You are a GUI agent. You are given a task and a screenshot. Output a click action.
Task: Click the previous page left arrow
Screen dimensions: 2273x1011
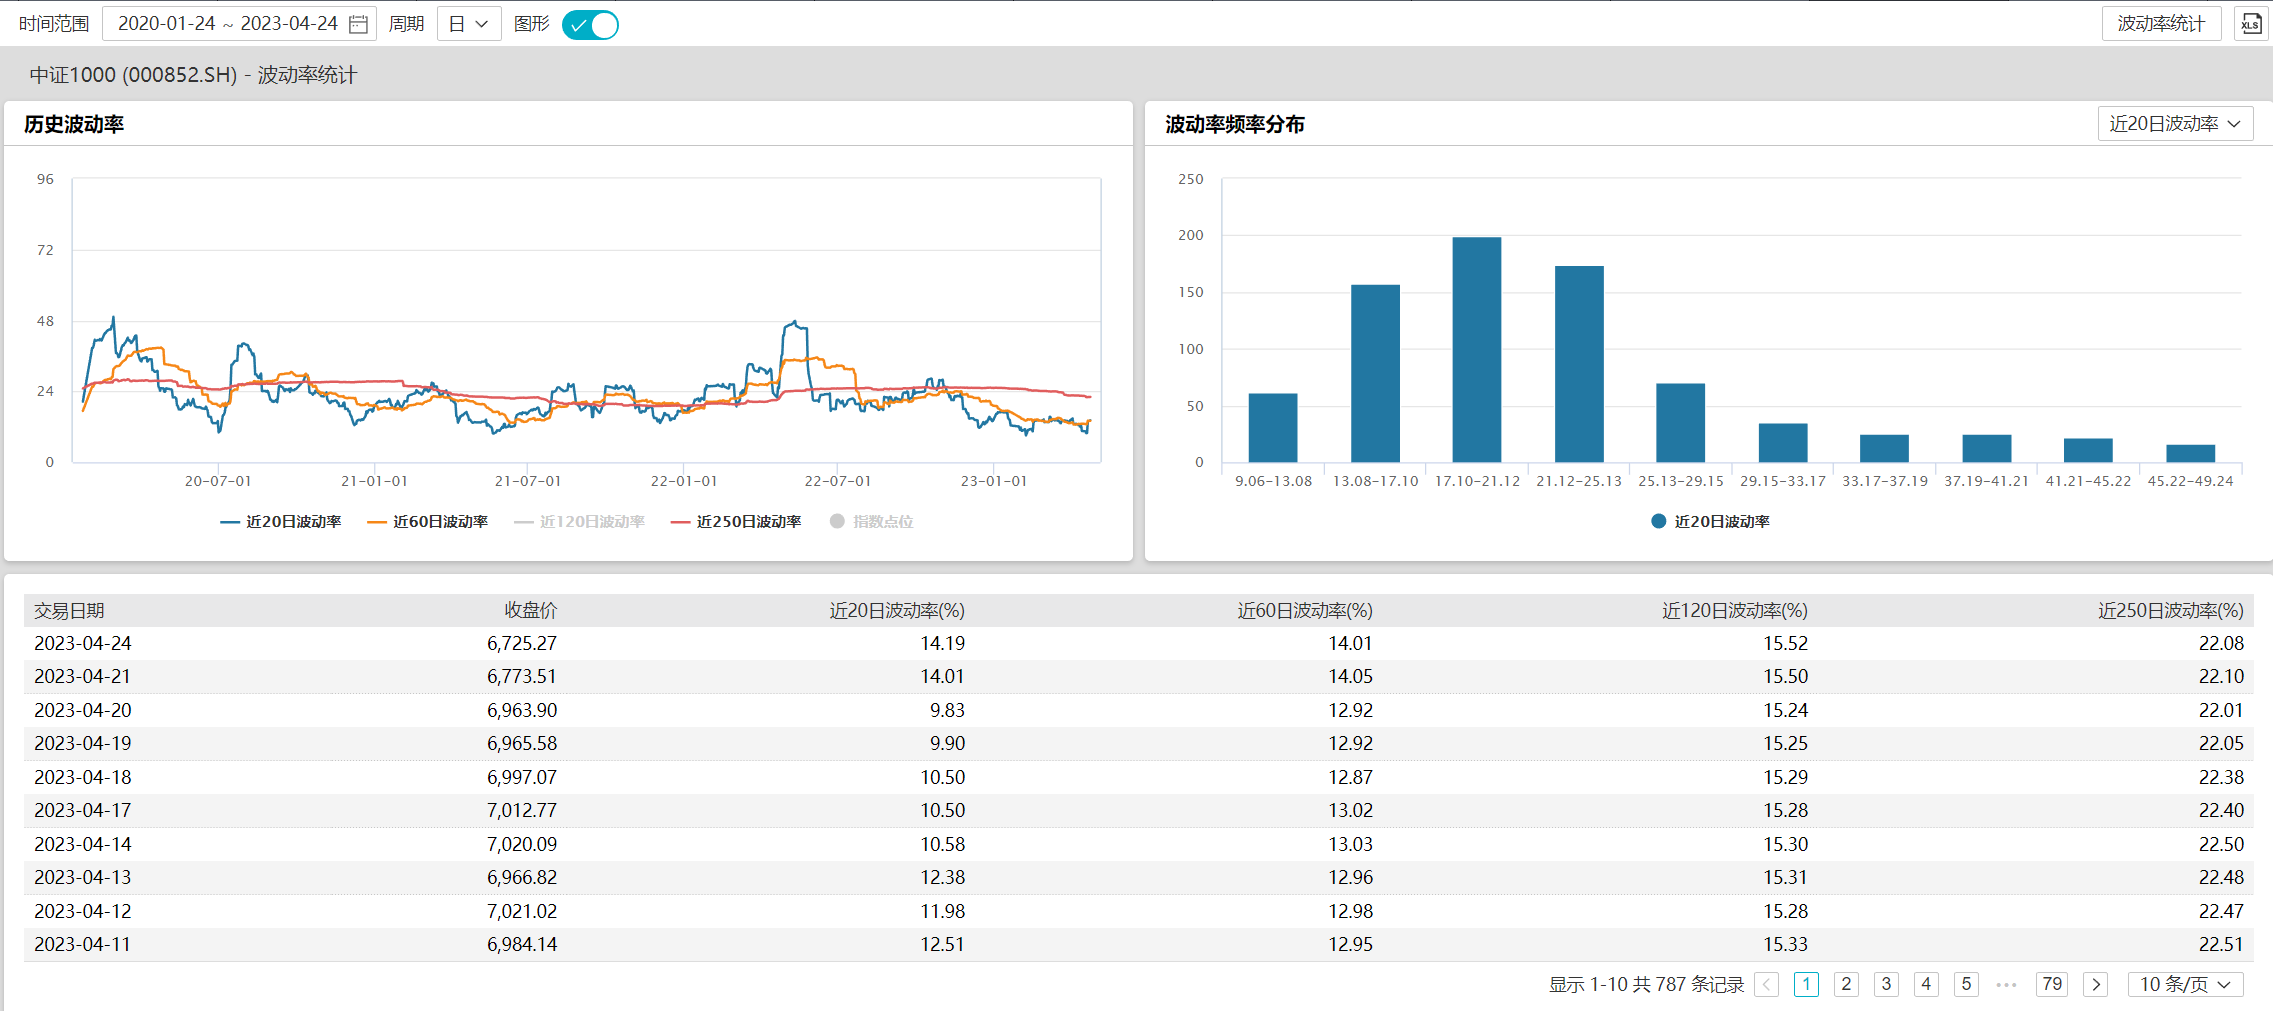click(x=1767, y=985)
